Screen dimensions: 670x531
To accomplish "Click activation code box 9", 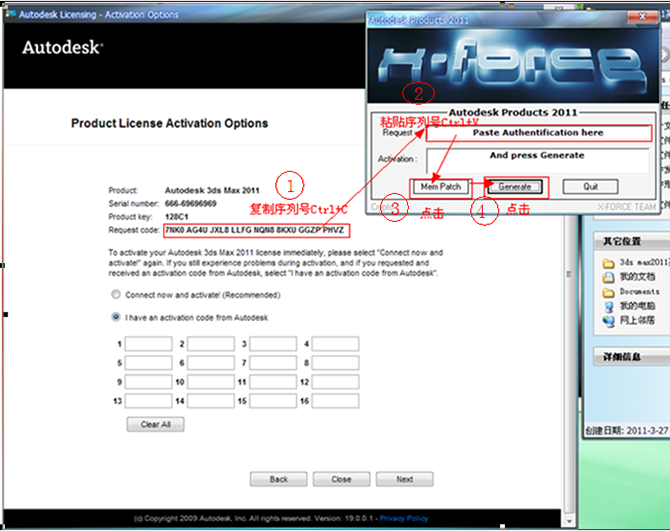I will 148,381.
